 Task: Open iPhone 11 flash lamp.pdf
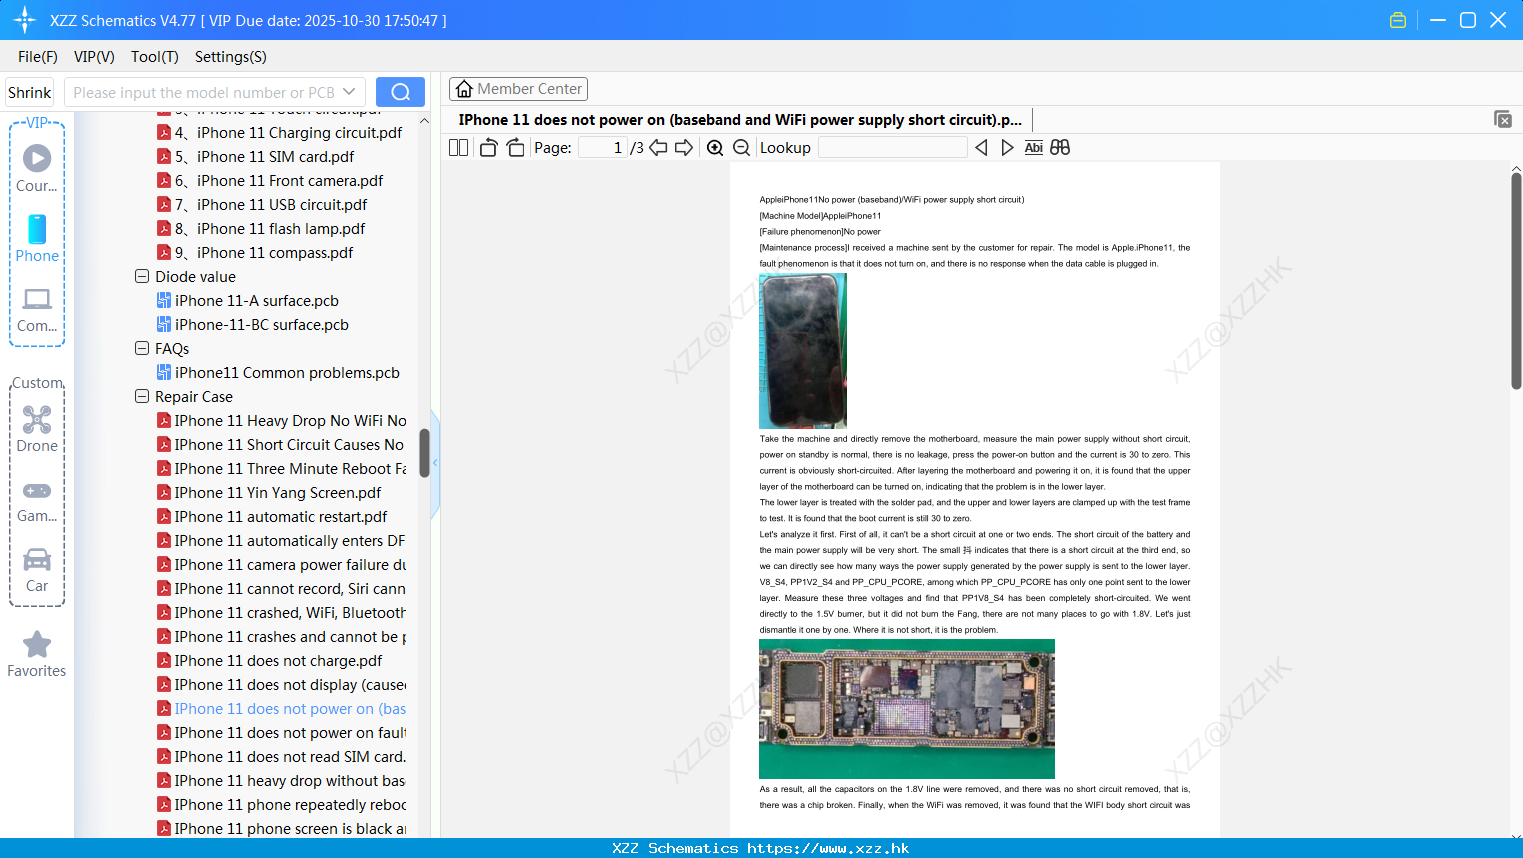coord(261,228)
